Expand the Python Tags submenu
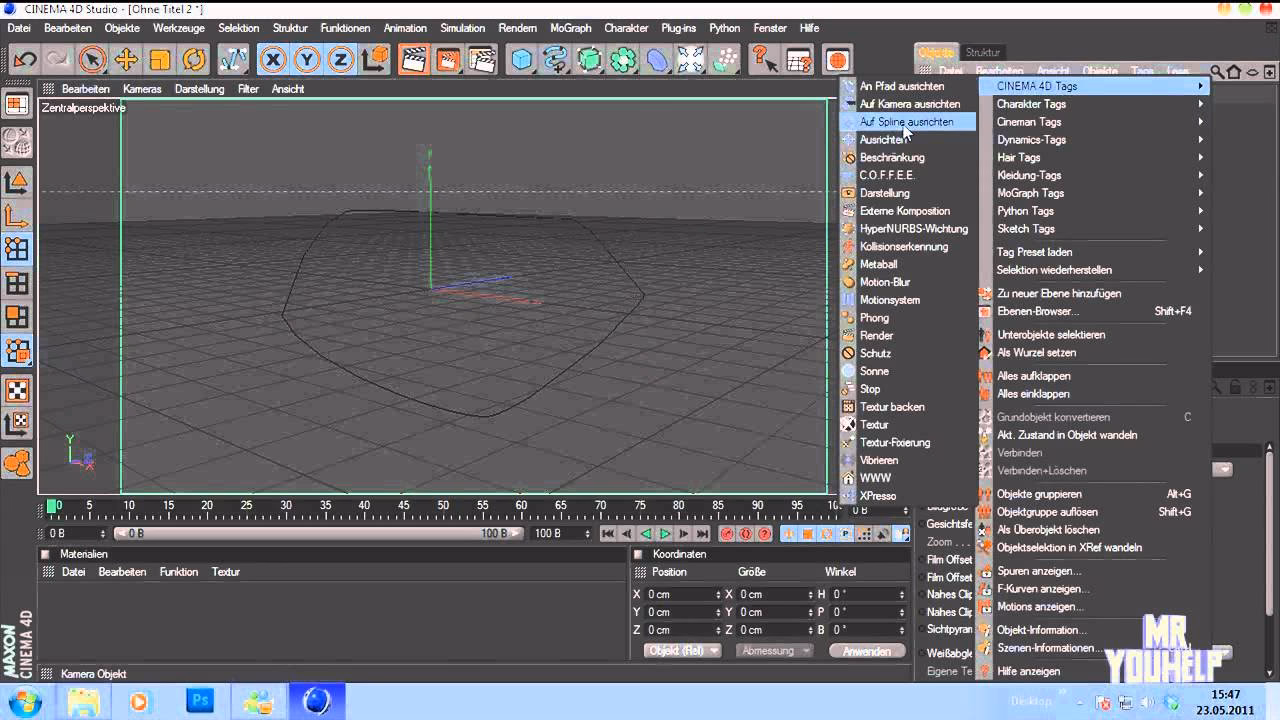Screen dimensions: 1280x720 coord(1095,211)
